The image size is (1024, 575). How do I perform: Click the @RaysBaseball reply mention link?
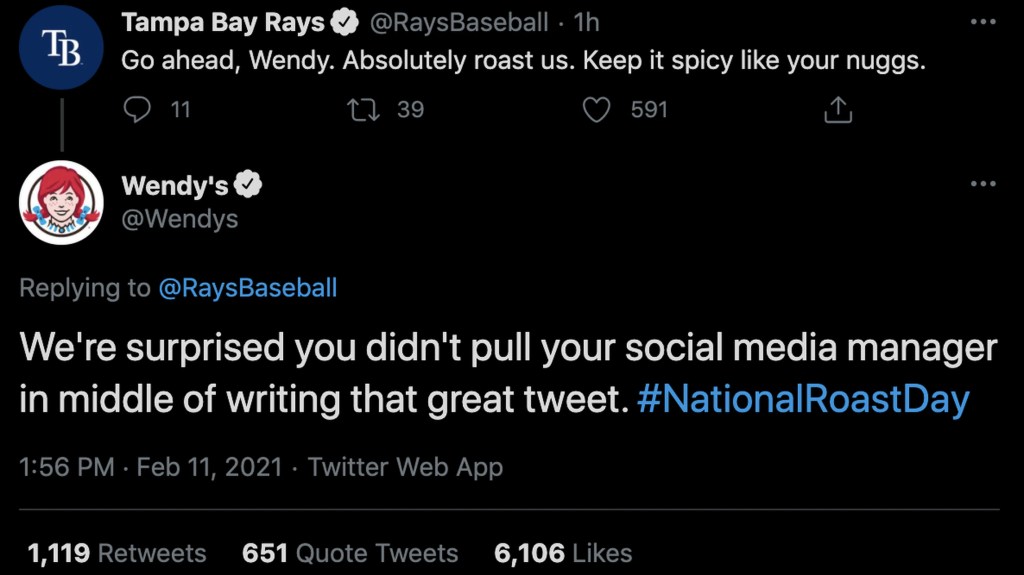(x=248, y=288)
